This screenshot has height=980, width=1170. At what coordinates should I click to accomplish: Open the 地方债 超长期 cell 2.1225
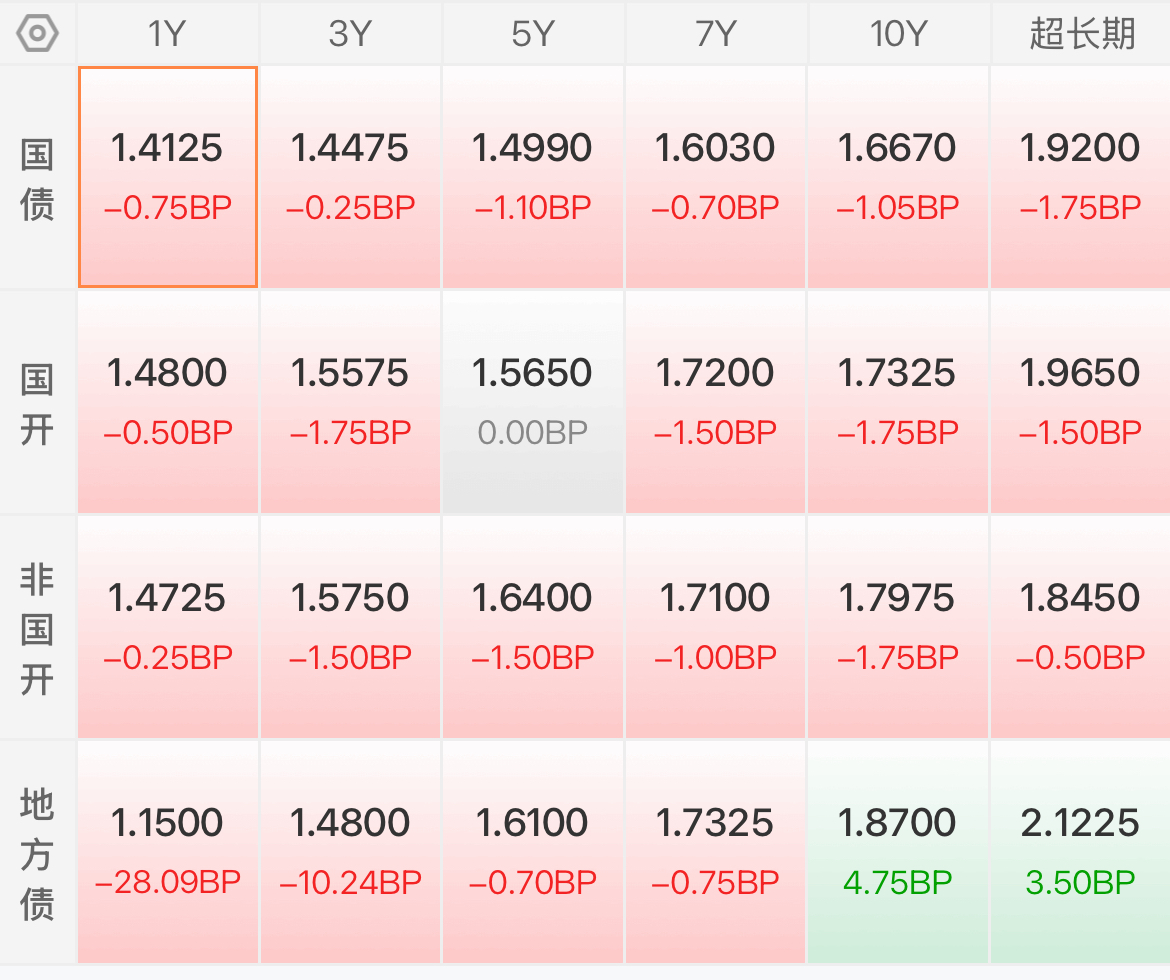pyautogui.click(x=1081, y=852)
